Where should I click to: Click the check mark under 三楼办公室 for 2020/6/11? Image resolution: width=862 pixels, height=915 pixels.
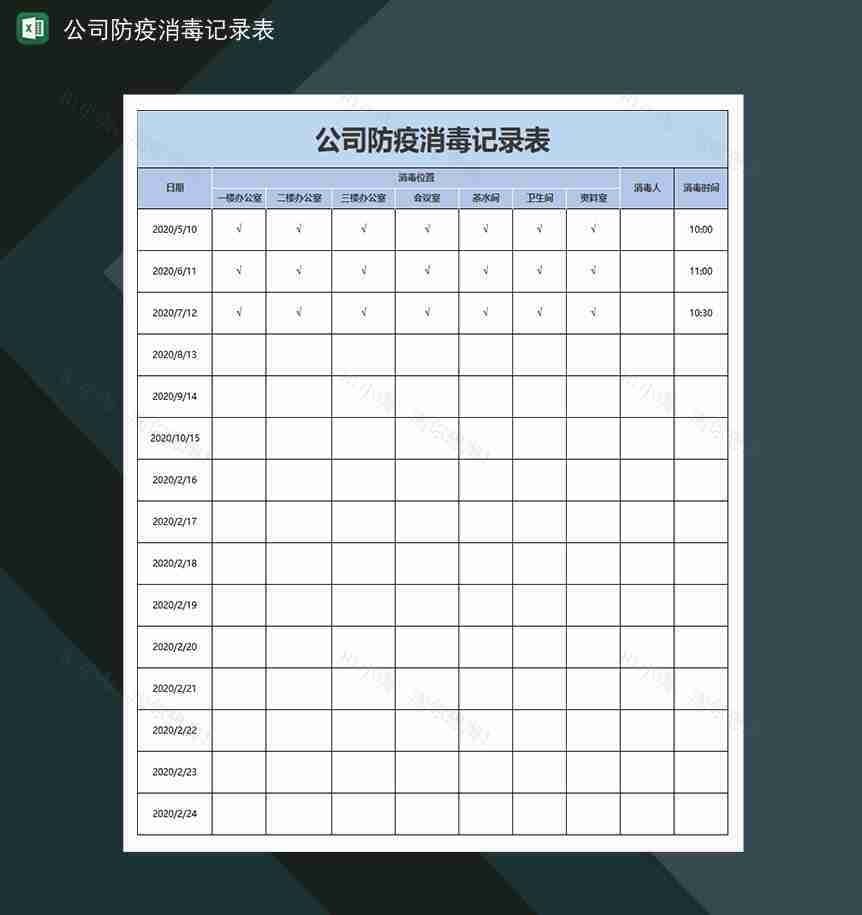click(362, 269)
